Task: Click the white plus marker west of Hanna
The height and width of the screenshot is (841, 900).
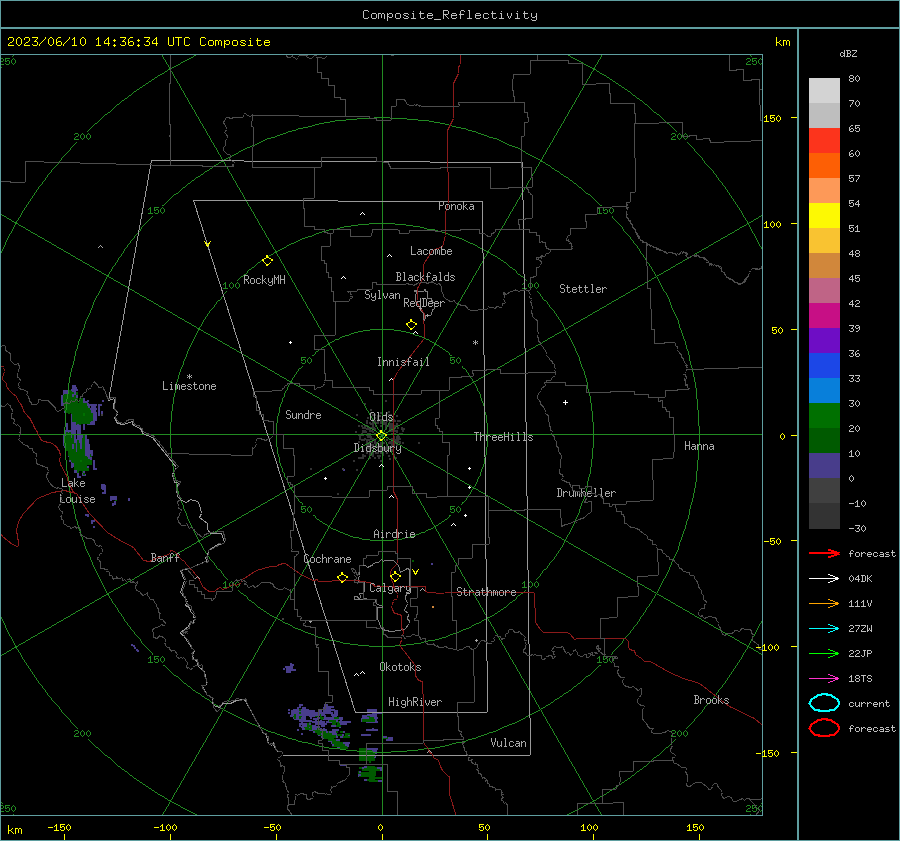Action: [x=565, y=402]
